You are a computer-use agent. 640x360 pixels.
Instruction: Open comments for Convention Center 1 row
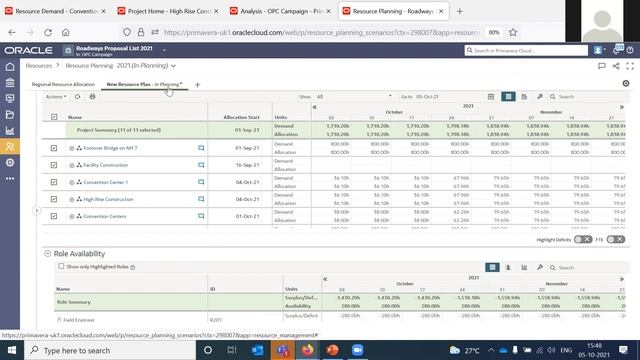pyautogui.click(x=201, y=182)
